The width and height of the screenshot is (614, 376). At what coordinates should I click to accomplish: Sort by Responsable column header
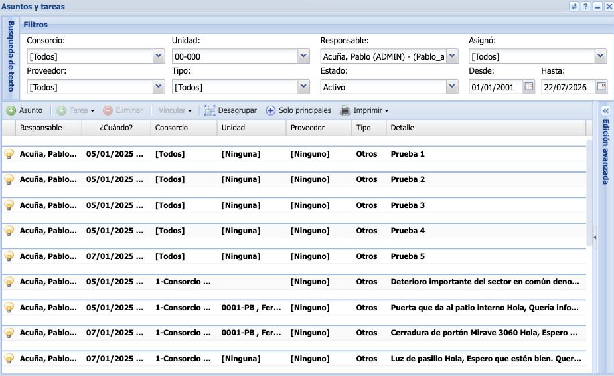click(48, 128)
